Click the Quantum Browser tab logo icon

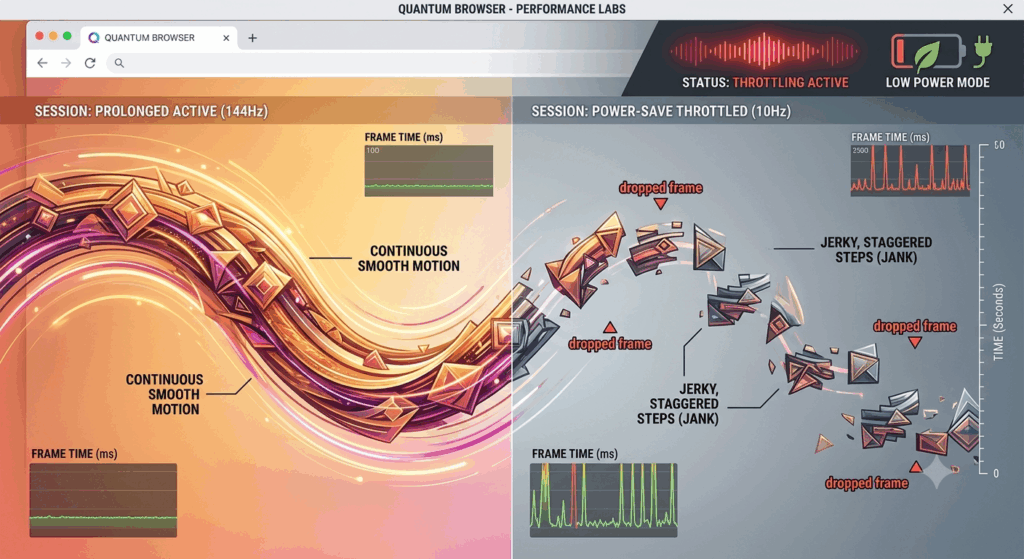tap(94, 38)
